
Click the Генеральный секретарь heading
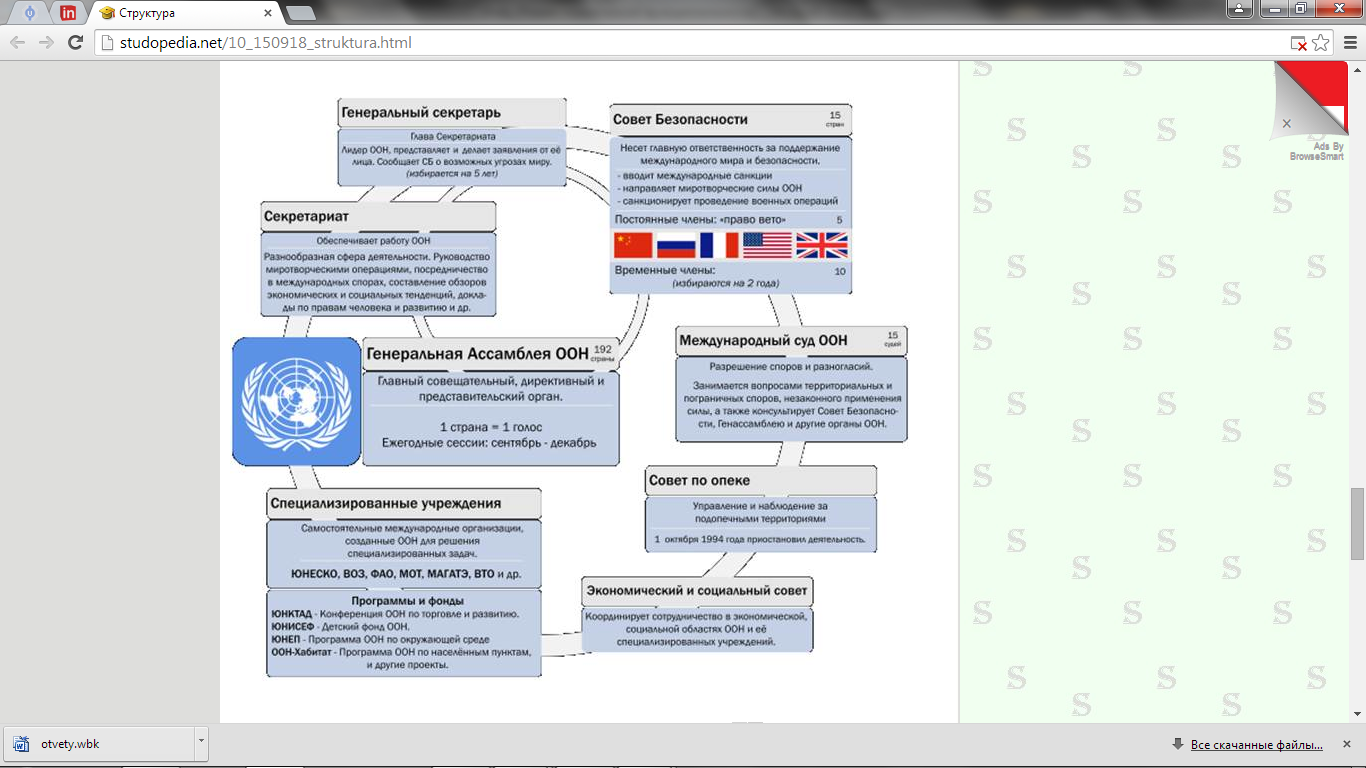421,112
